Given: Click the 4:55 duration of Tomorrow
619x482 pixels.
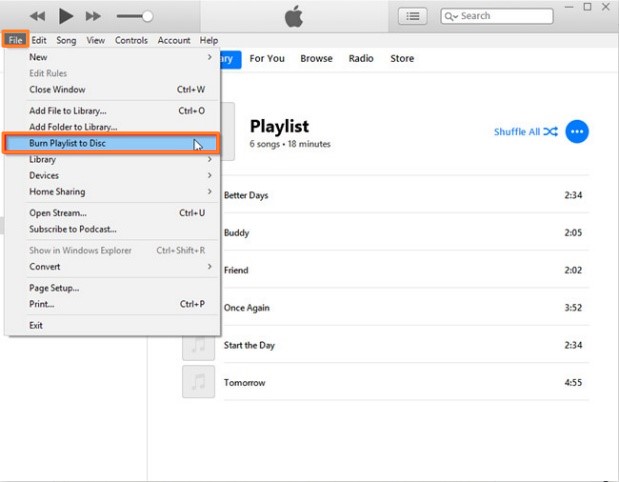Looking at the screenshot, I should click(573, 383).
